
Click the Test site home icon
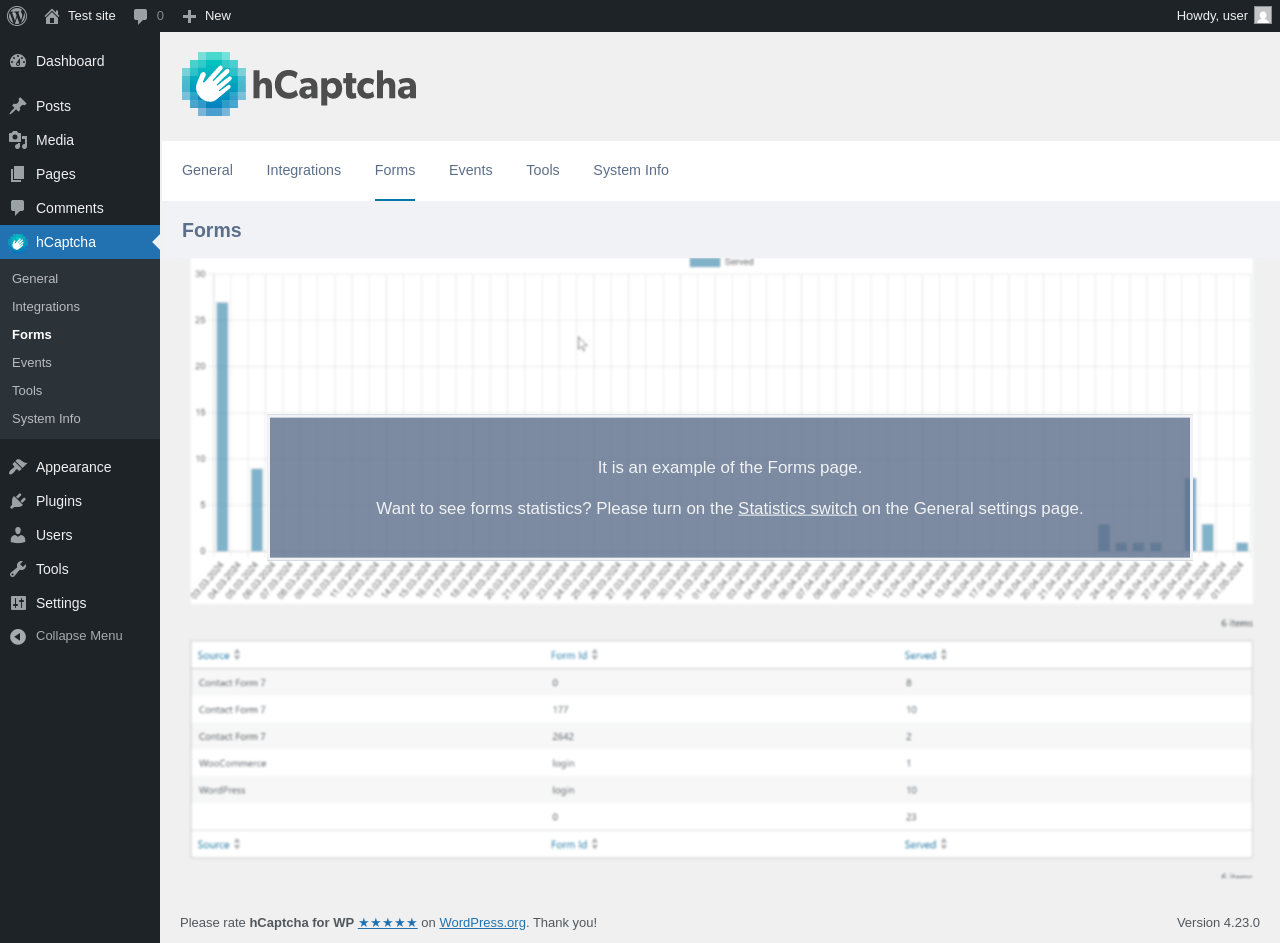click(52, 16)
